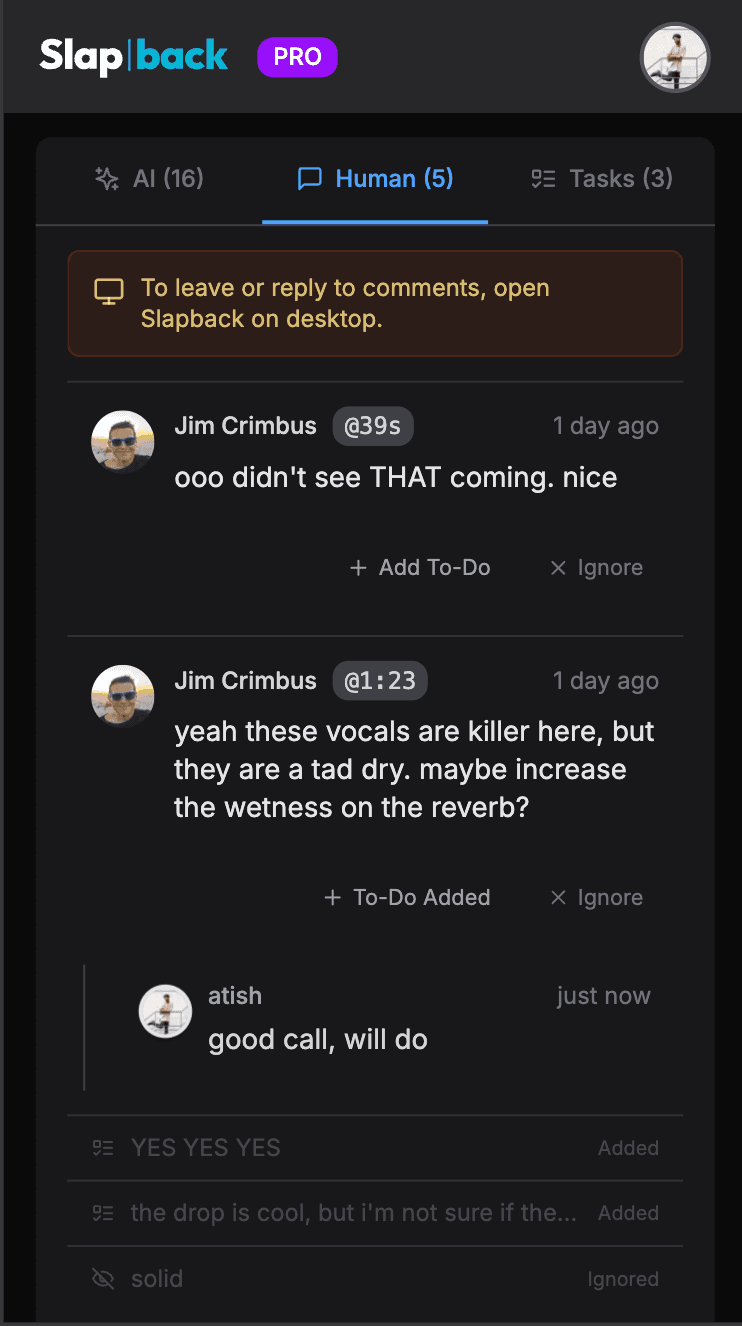Click the sparkle icon on the AI tab
The height and width of the screenshot is (1326, 742).
(x=105, y=178)
